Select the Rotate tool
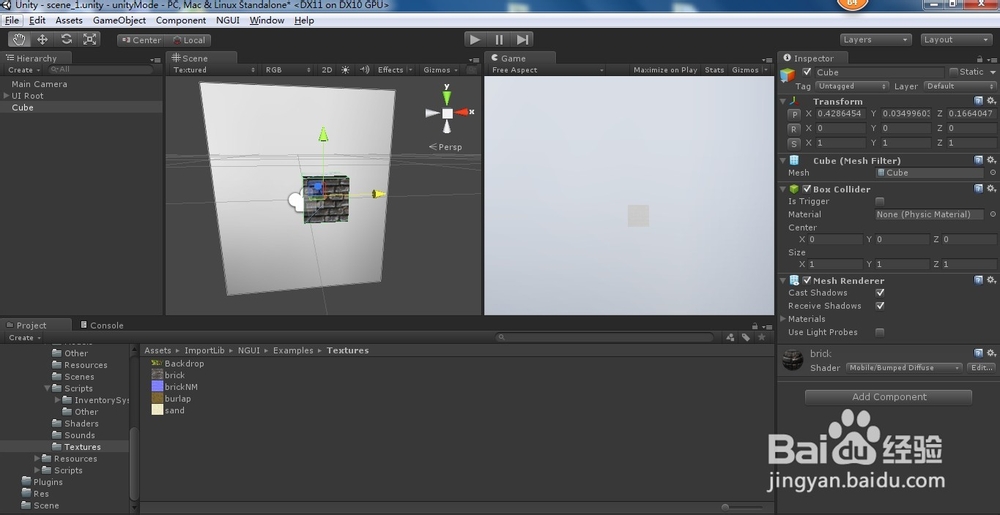 click(66, 40)
